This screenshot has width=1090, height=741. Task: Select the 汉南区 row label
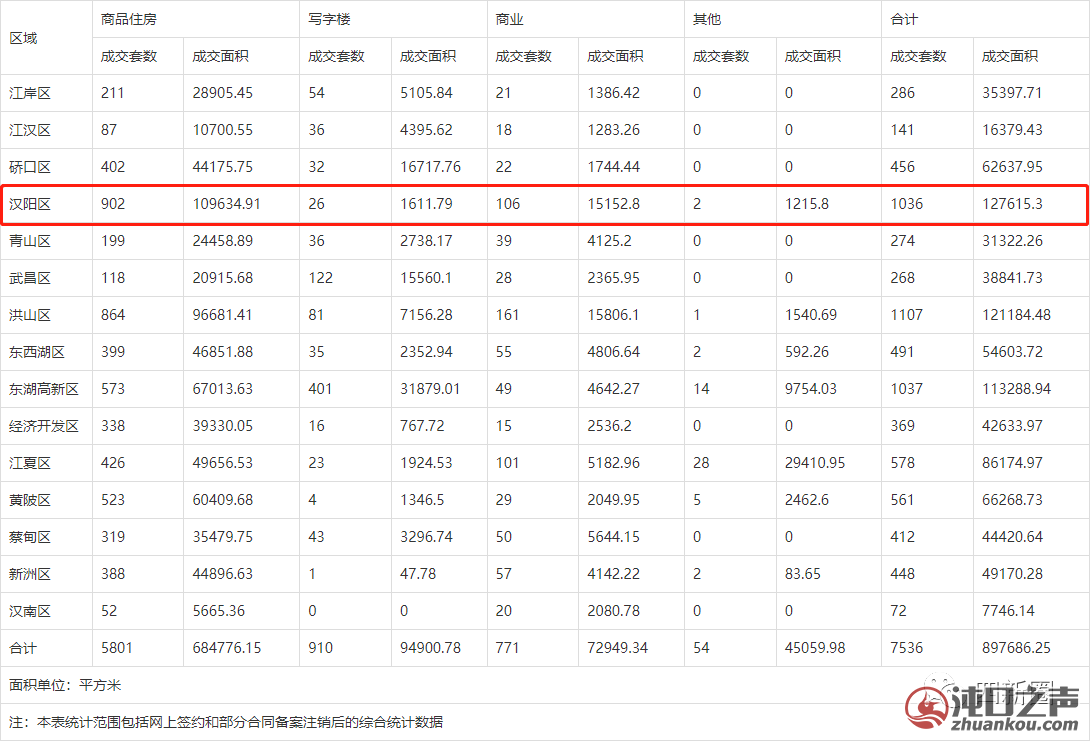[30, 611]
